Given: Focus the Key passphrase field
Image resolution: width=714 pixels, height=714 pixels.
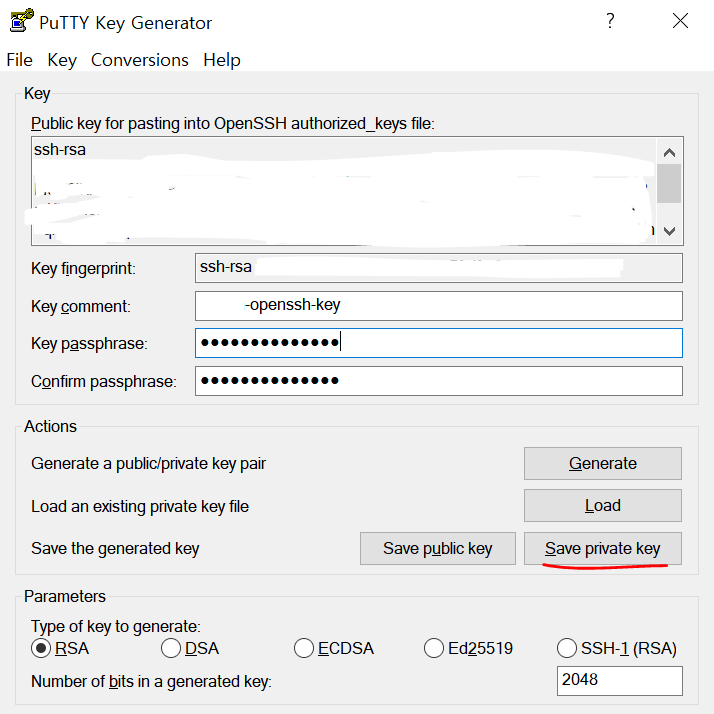Looking at the screenshot, I should (x=439, y=343).
